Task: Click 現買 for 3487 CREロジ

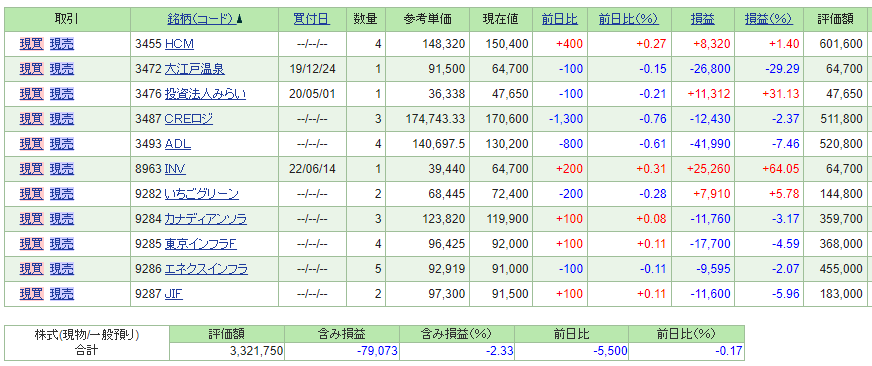Action: pyautogui.click(x=31, y=118)
